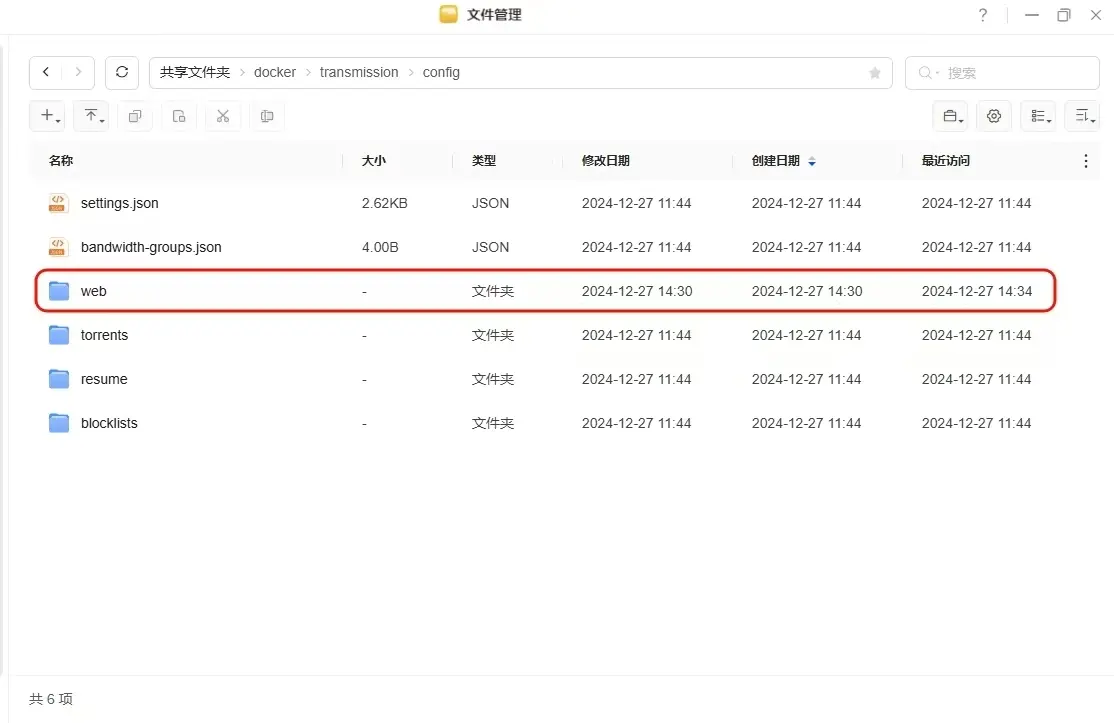Viewport: 1114px width, 723px height.
Task: Open the new item plus dropdown
Action: [48, 117]
